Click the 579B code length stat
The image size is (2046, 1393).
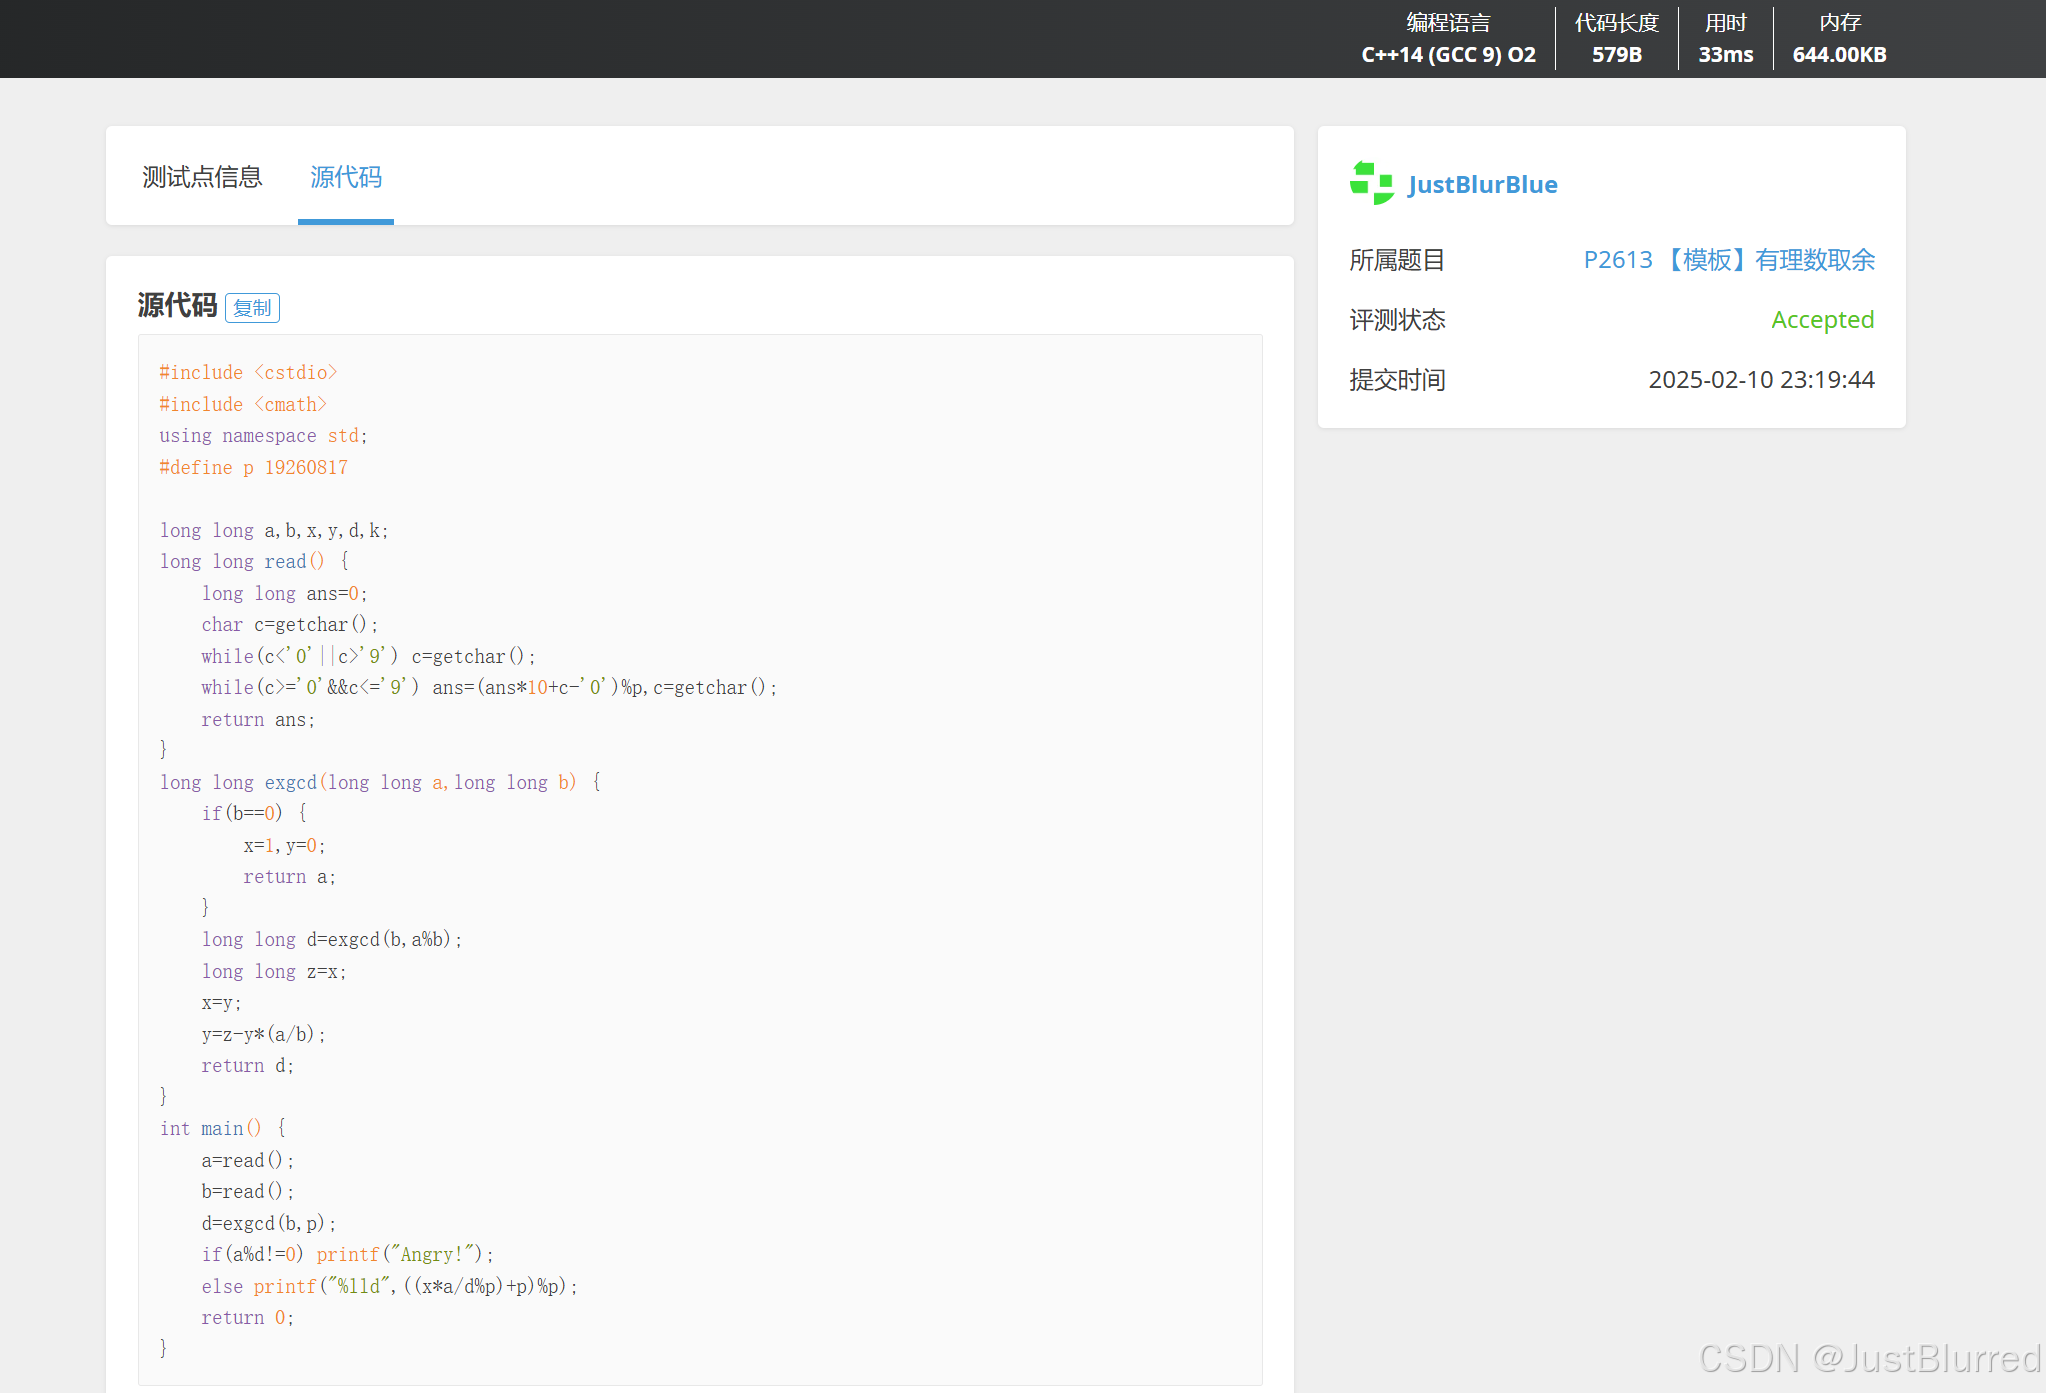point(1616,54)
